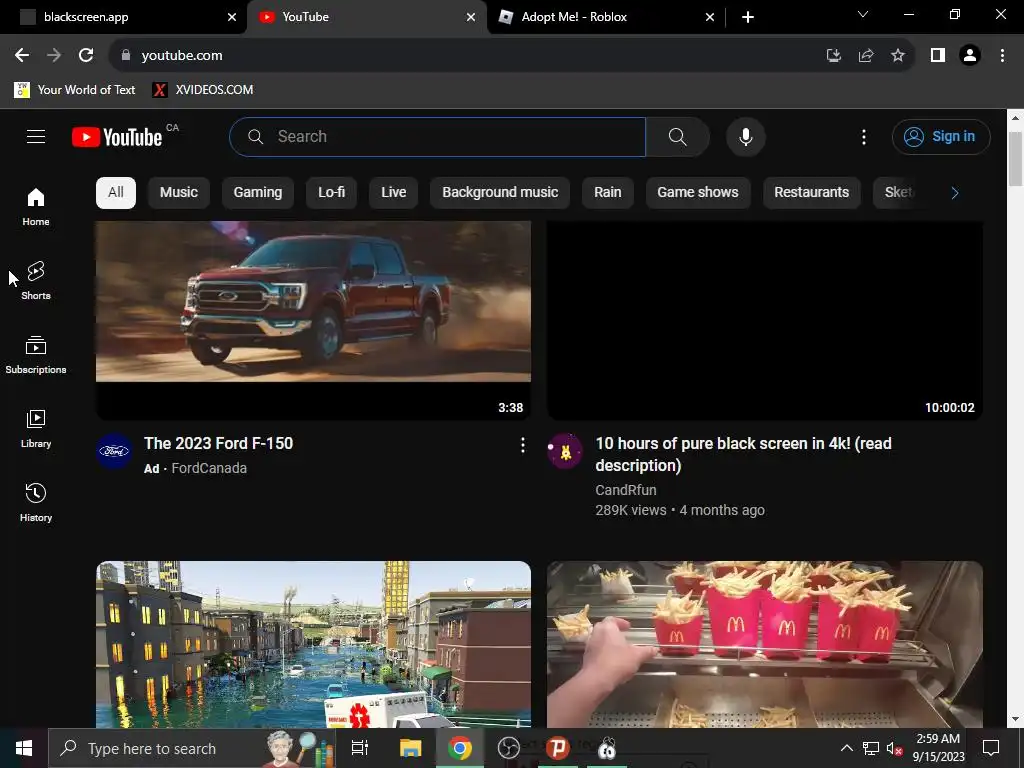Open Your World of Text bookmark
This screenshot has height=768, width=1024.
(75, 89)
